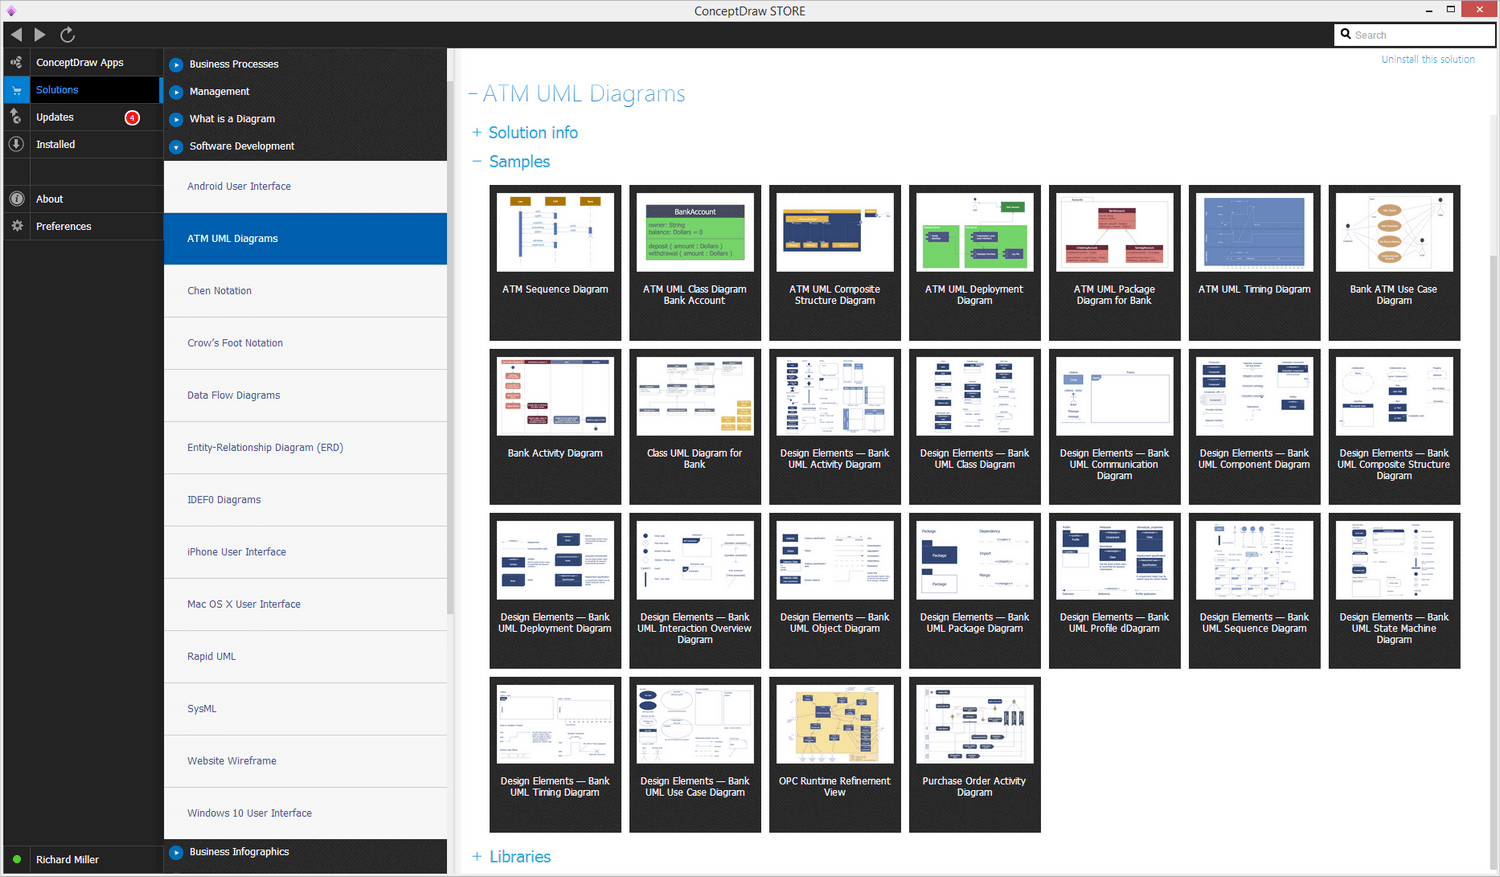This screenshot has width=1500, height=877.
Task: Click the About info icon
Action: [16, 199]
